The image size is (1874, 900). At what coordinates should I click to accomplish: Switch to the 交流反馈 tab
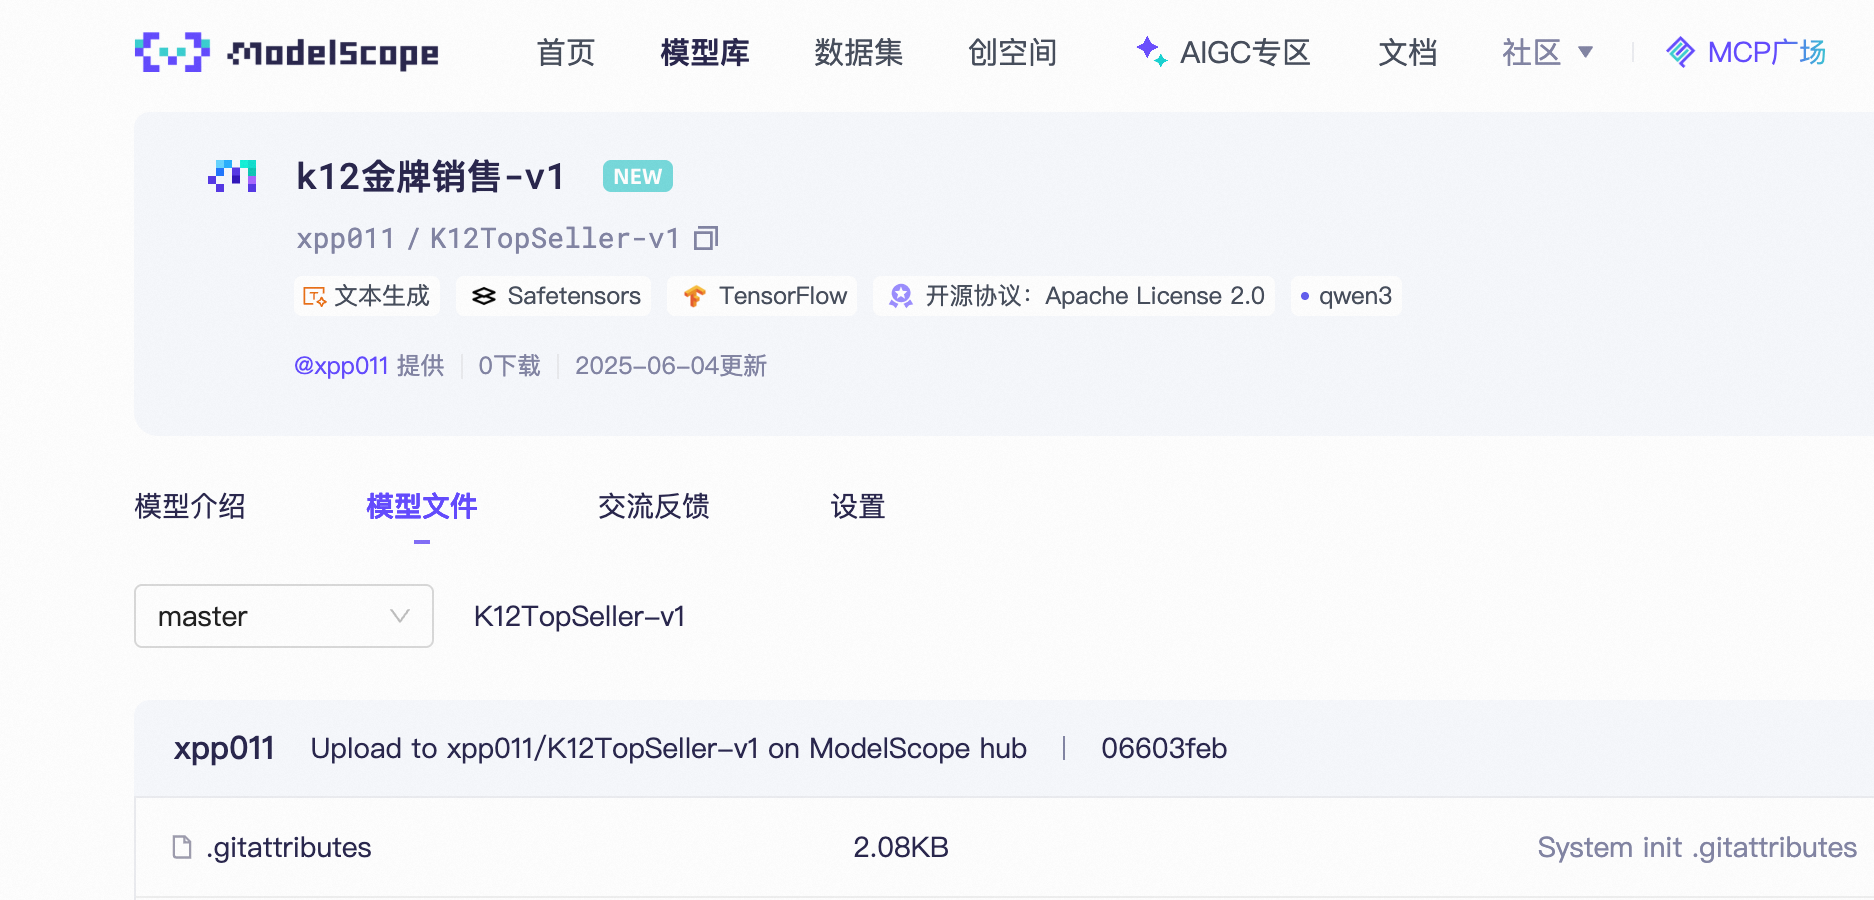(x=654, y=506)
